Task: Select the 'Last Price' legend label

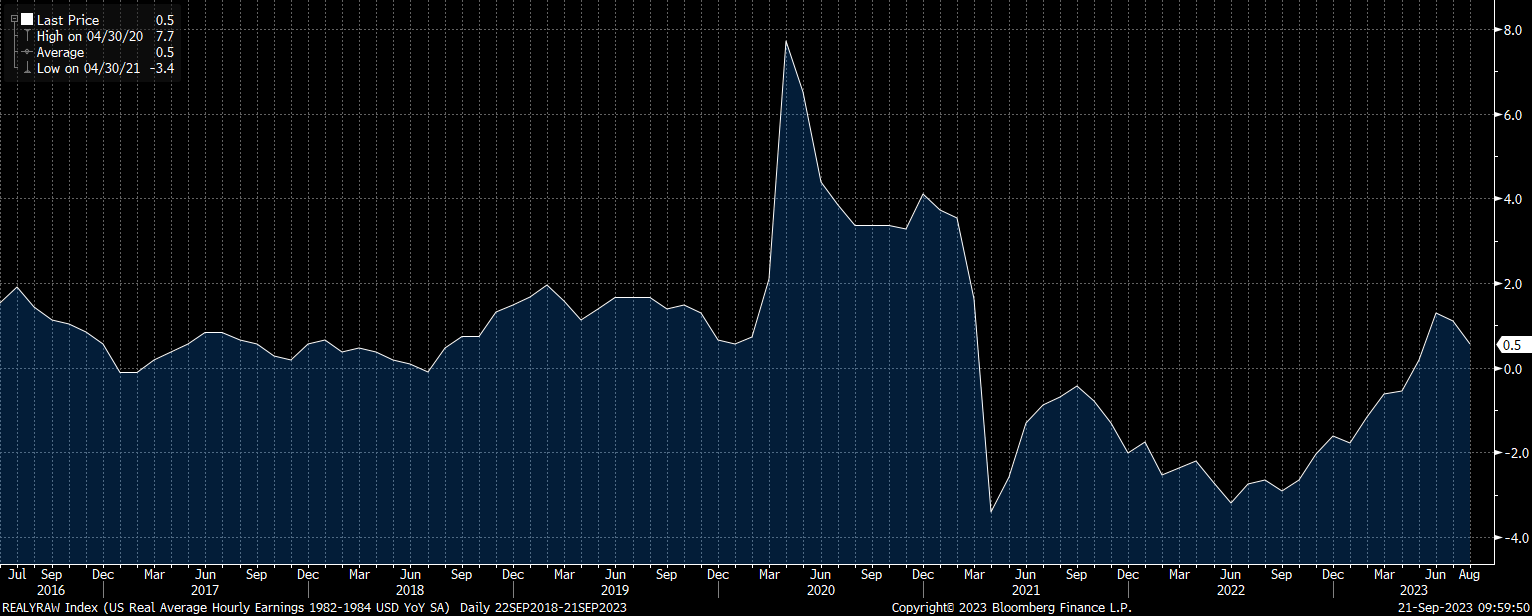Action: [x=68, y=20]
